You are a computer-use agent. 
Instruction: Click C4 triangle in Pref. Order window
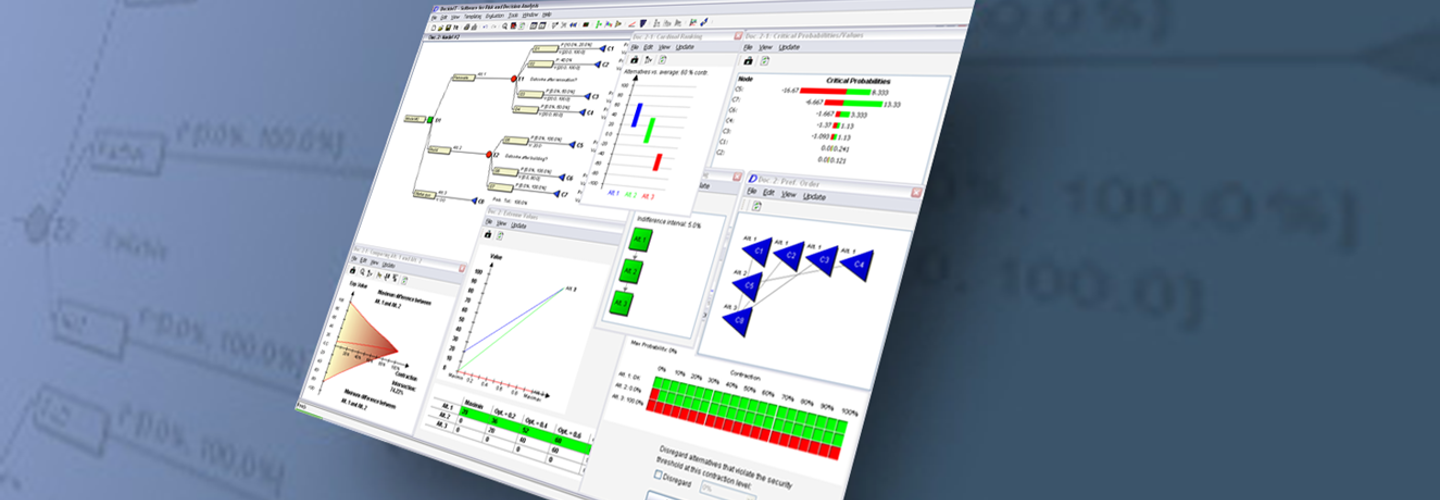click(858, 264)
